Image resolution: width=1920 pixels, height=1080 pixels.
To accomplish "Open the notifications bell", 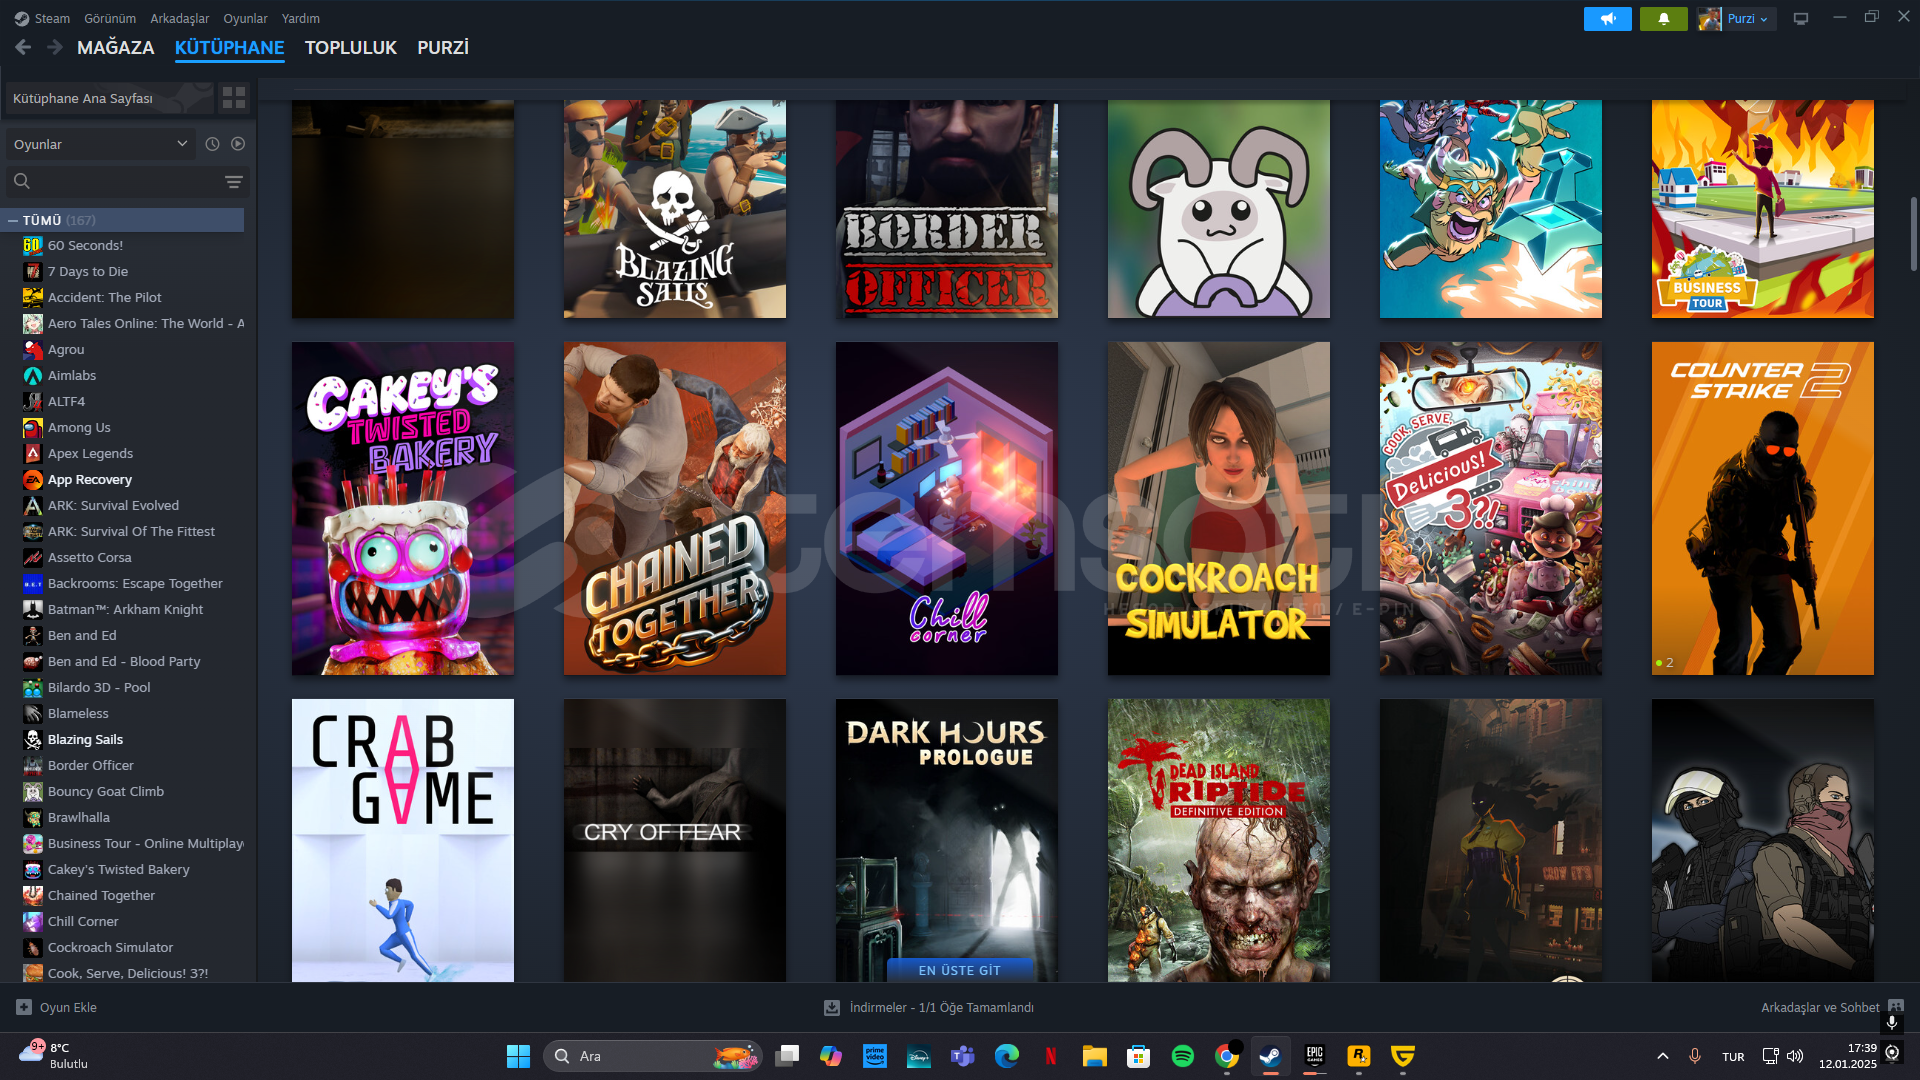I will pos(1663,19).
